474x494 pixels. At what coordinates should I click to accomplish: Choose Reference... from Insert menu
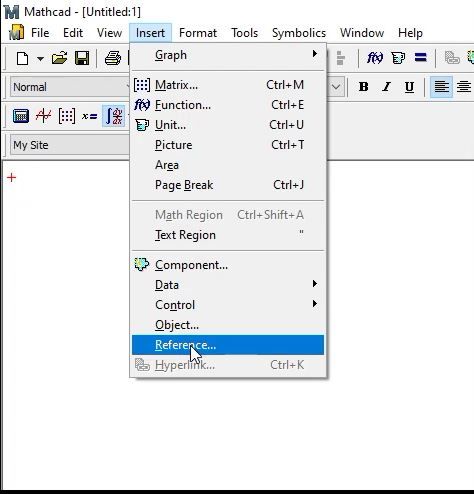(x=228, y=345)
